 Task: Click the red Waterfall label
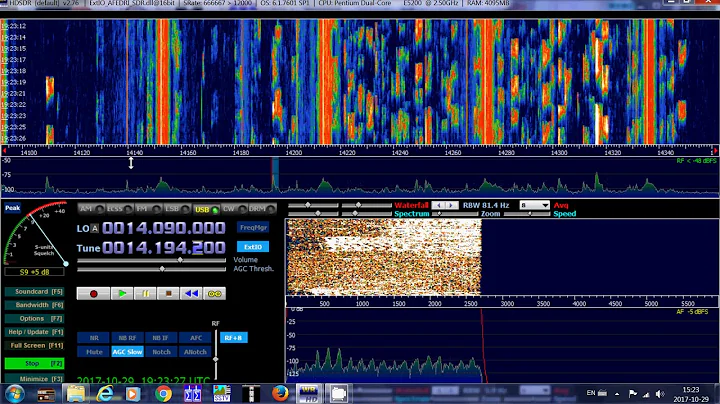tap(411, 205)
